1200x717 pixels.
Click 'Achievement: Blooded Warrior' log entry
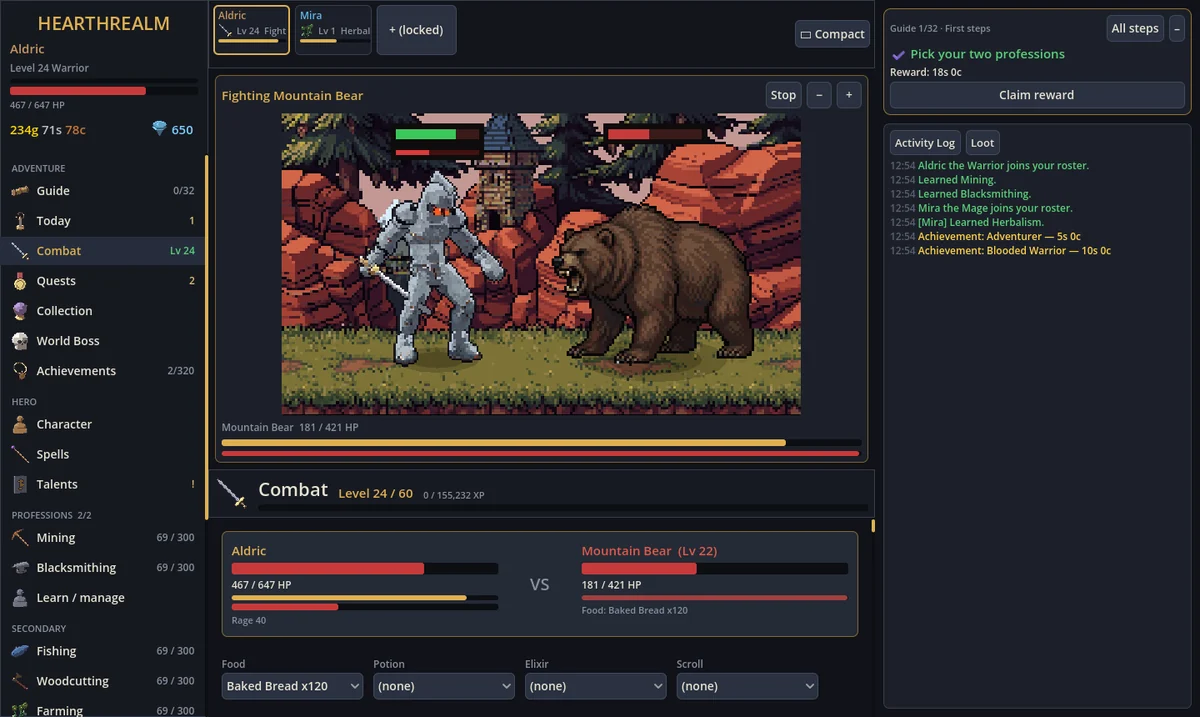[x=1014, y=251]
